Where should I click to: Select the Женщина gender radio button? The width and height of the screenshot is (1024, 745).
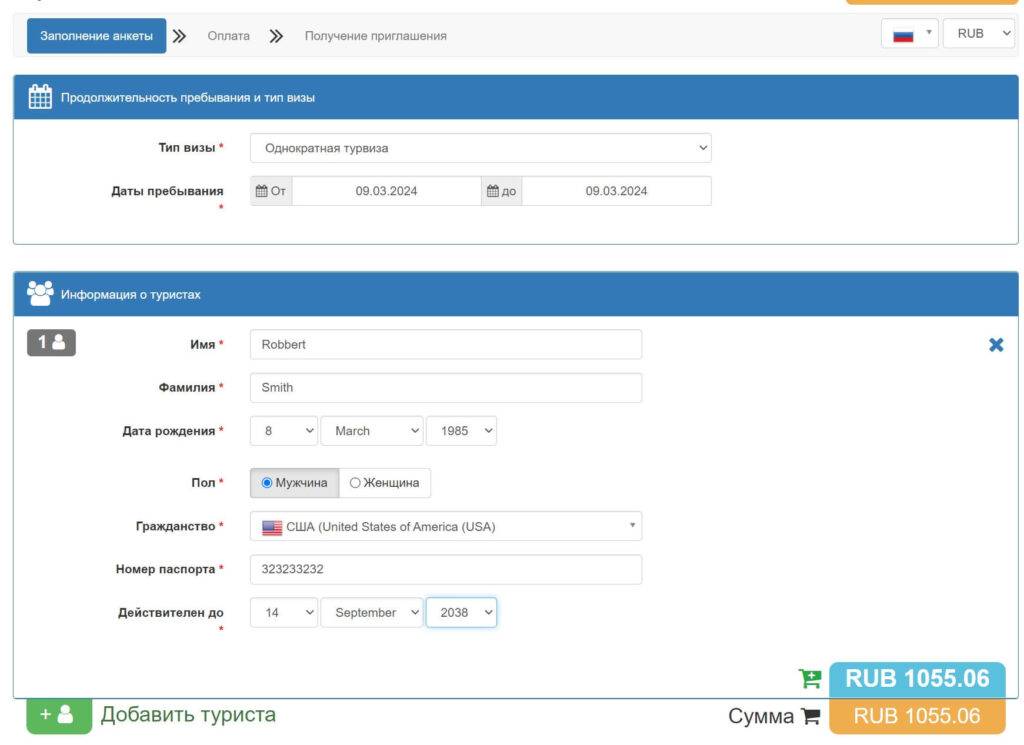(355, 483)
